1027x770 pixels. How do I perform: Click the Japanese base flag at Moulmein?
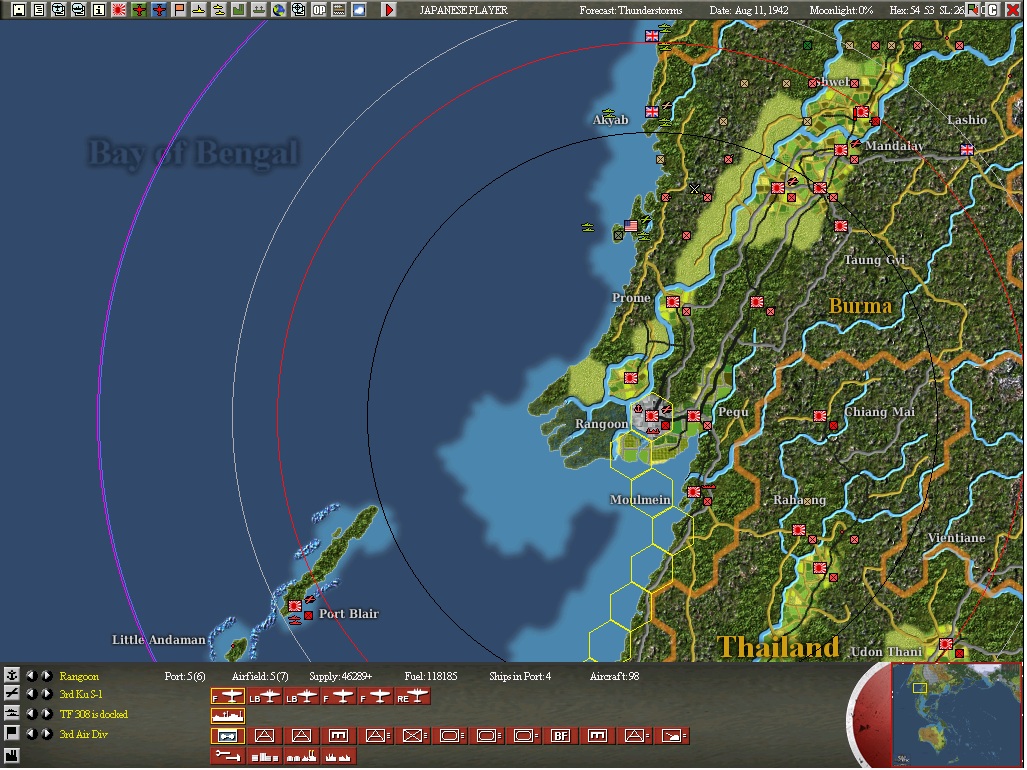(694, 491)
